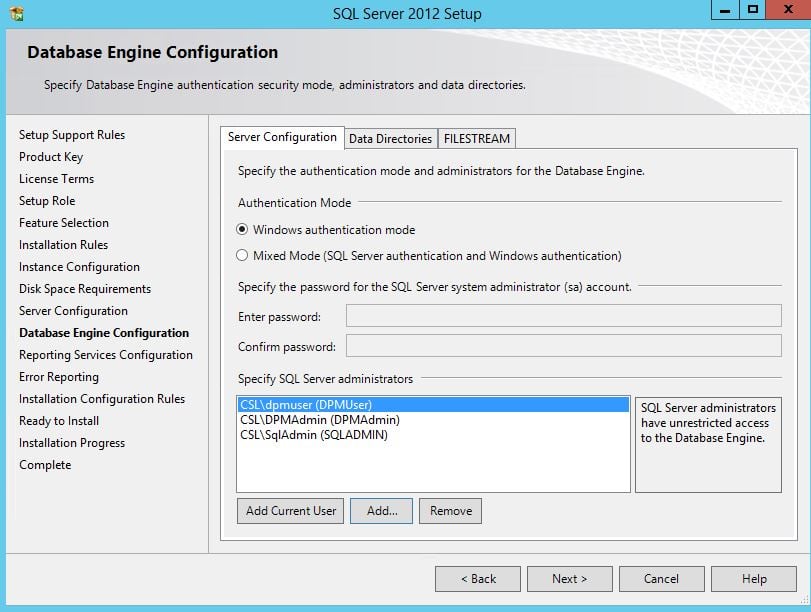Focus the Enter password field
This screenshot has width=811, height=612.
click(x=564, y=316)
